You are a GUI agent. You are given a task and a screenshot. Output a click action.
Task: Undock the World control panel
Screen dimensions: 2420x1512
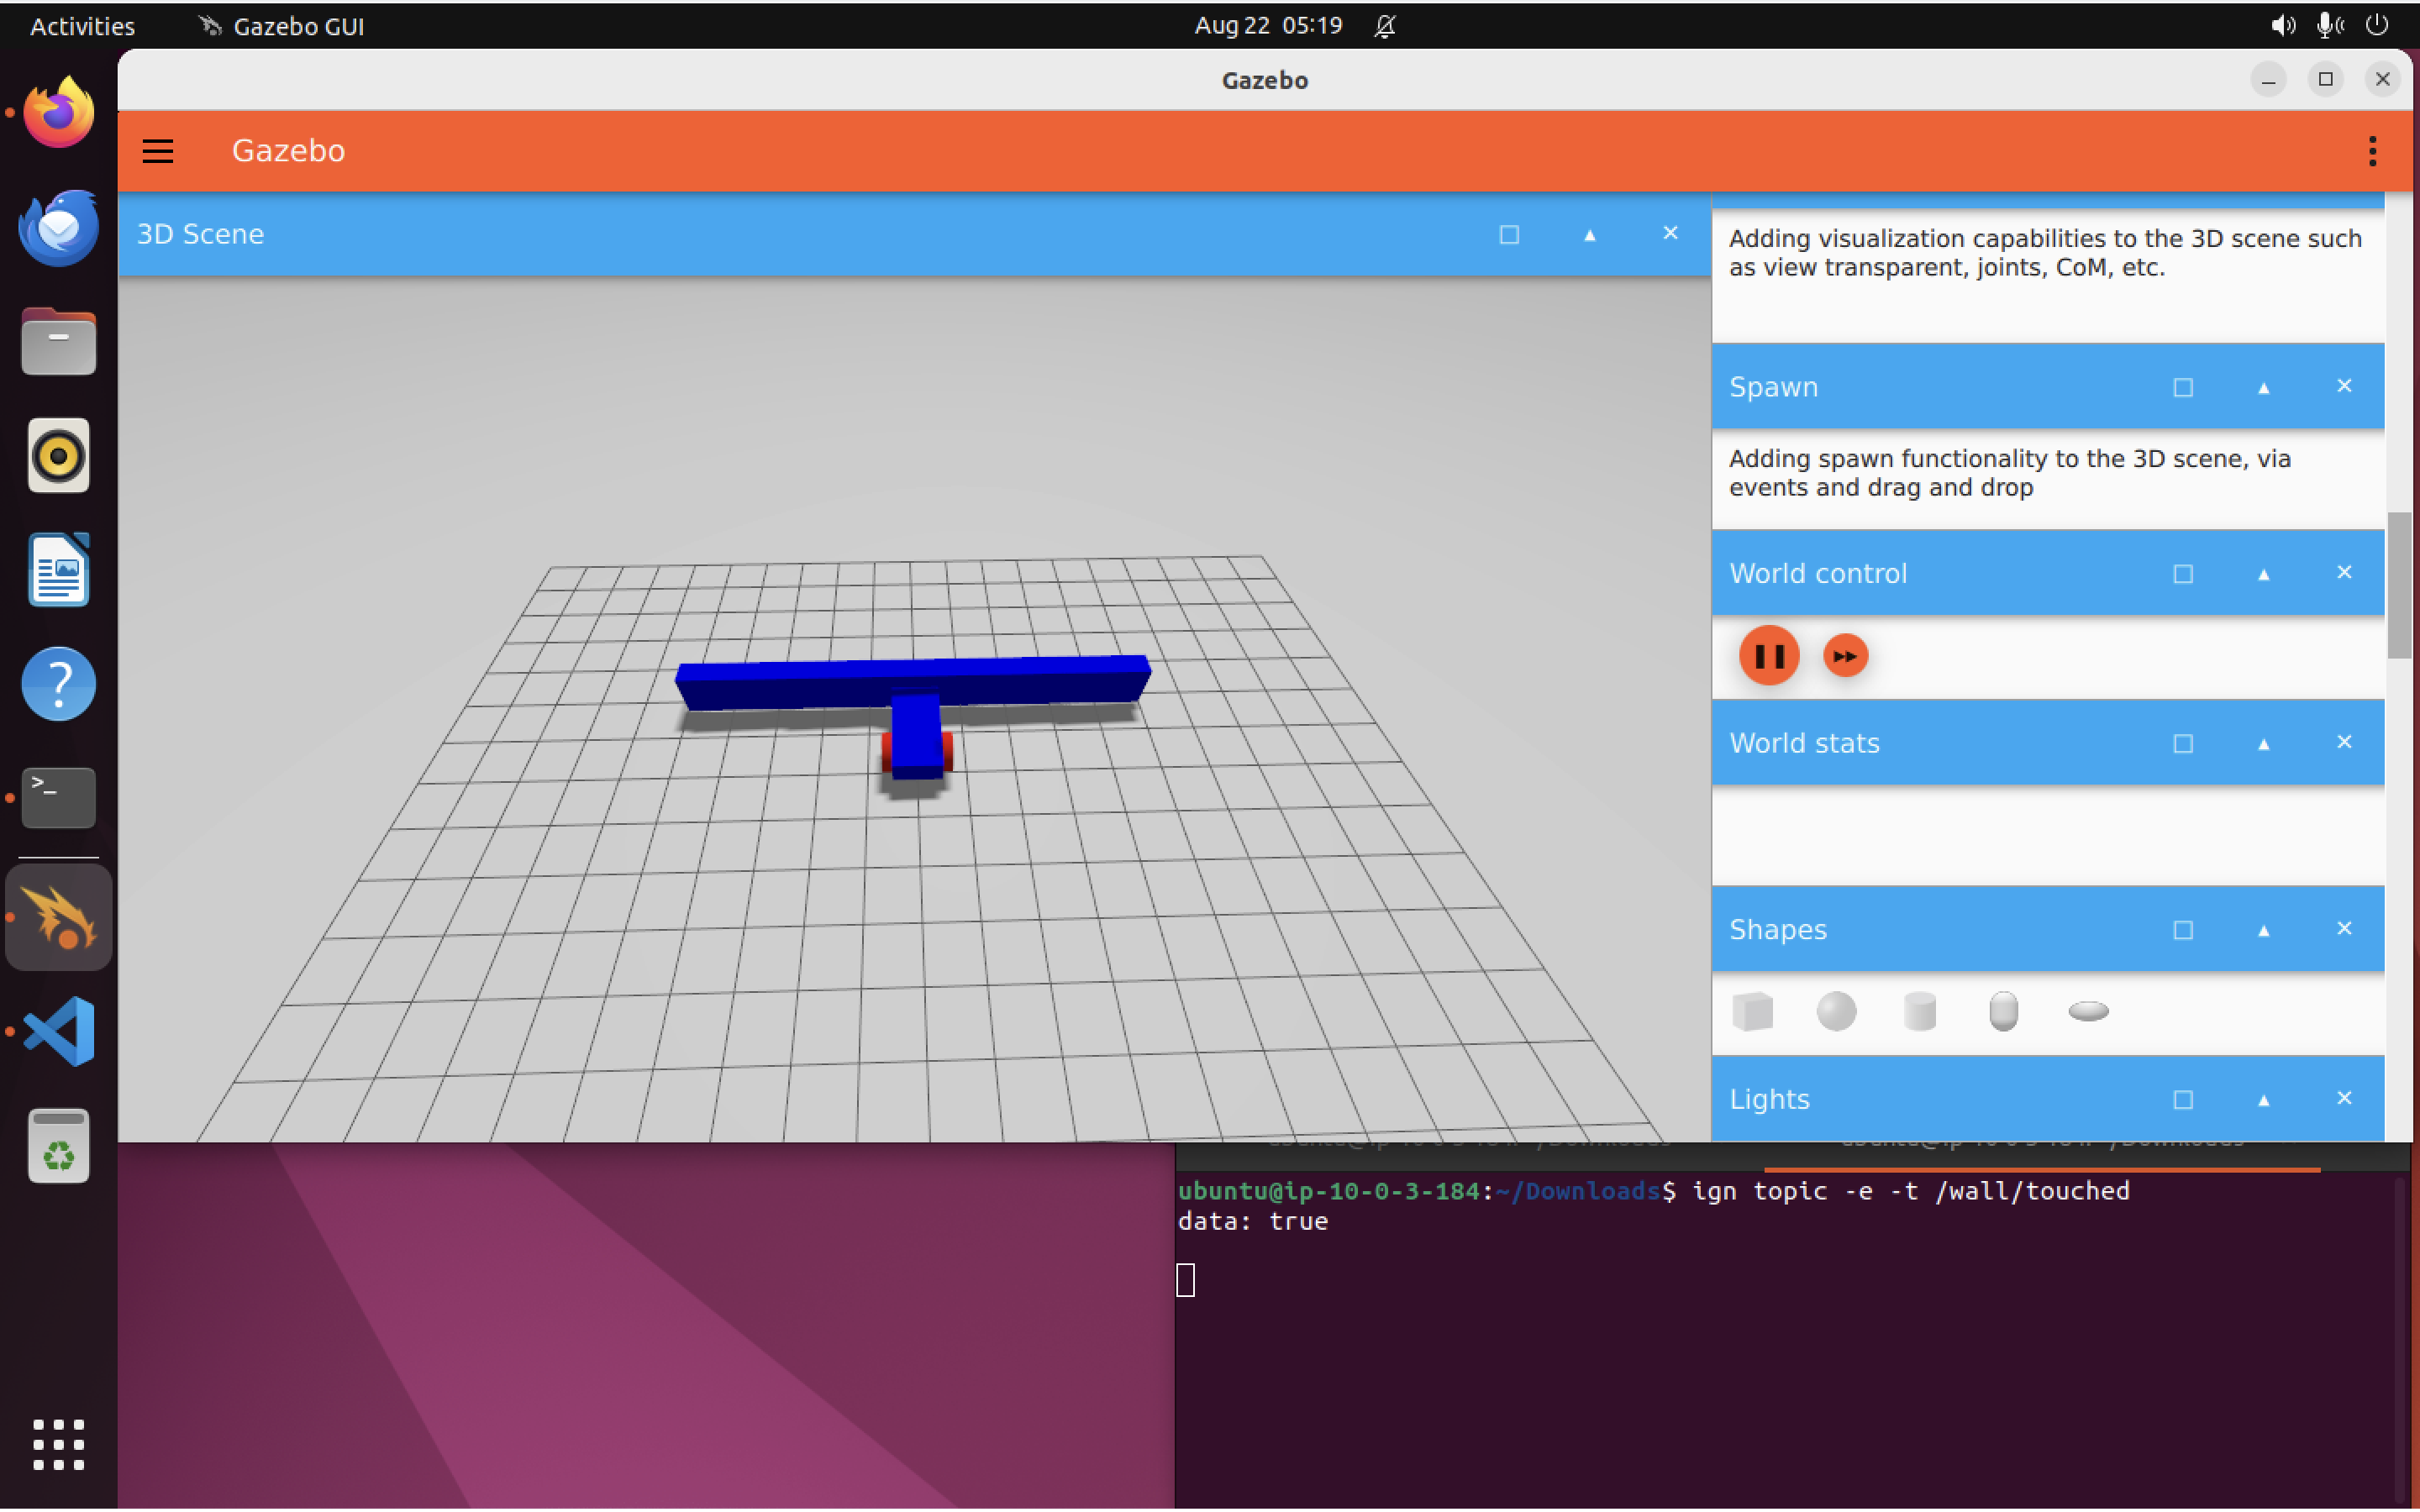point(2183,574)
